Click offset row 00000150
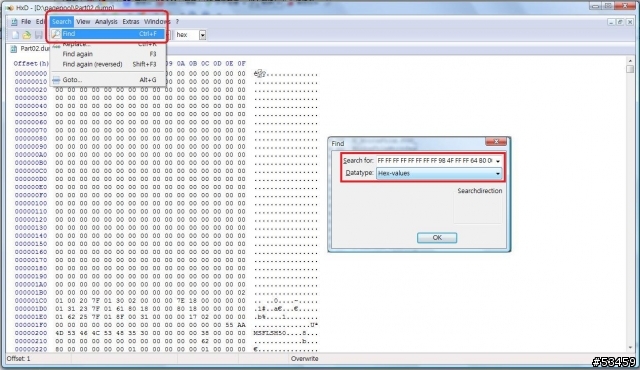 (x=31, y=244)
